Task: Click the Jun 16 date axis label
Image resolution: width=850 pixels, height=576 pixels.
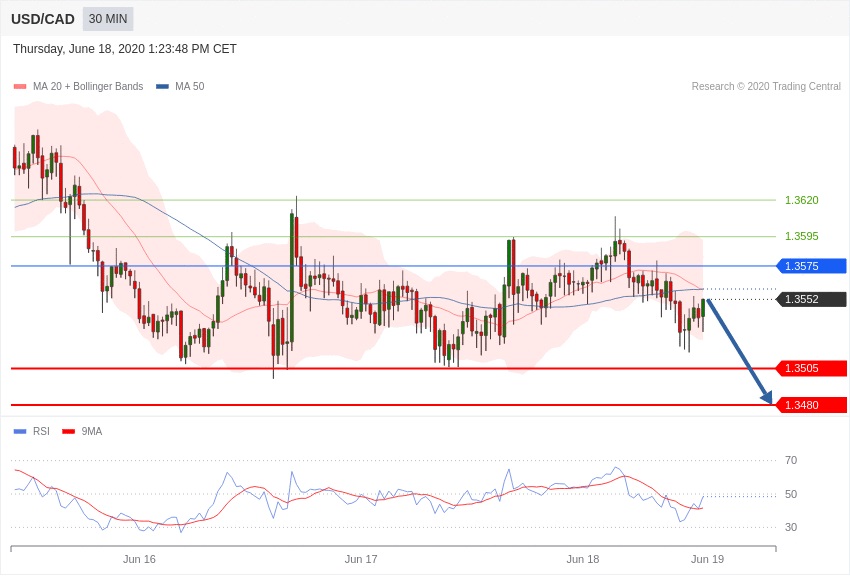Action: pos(139,559)
